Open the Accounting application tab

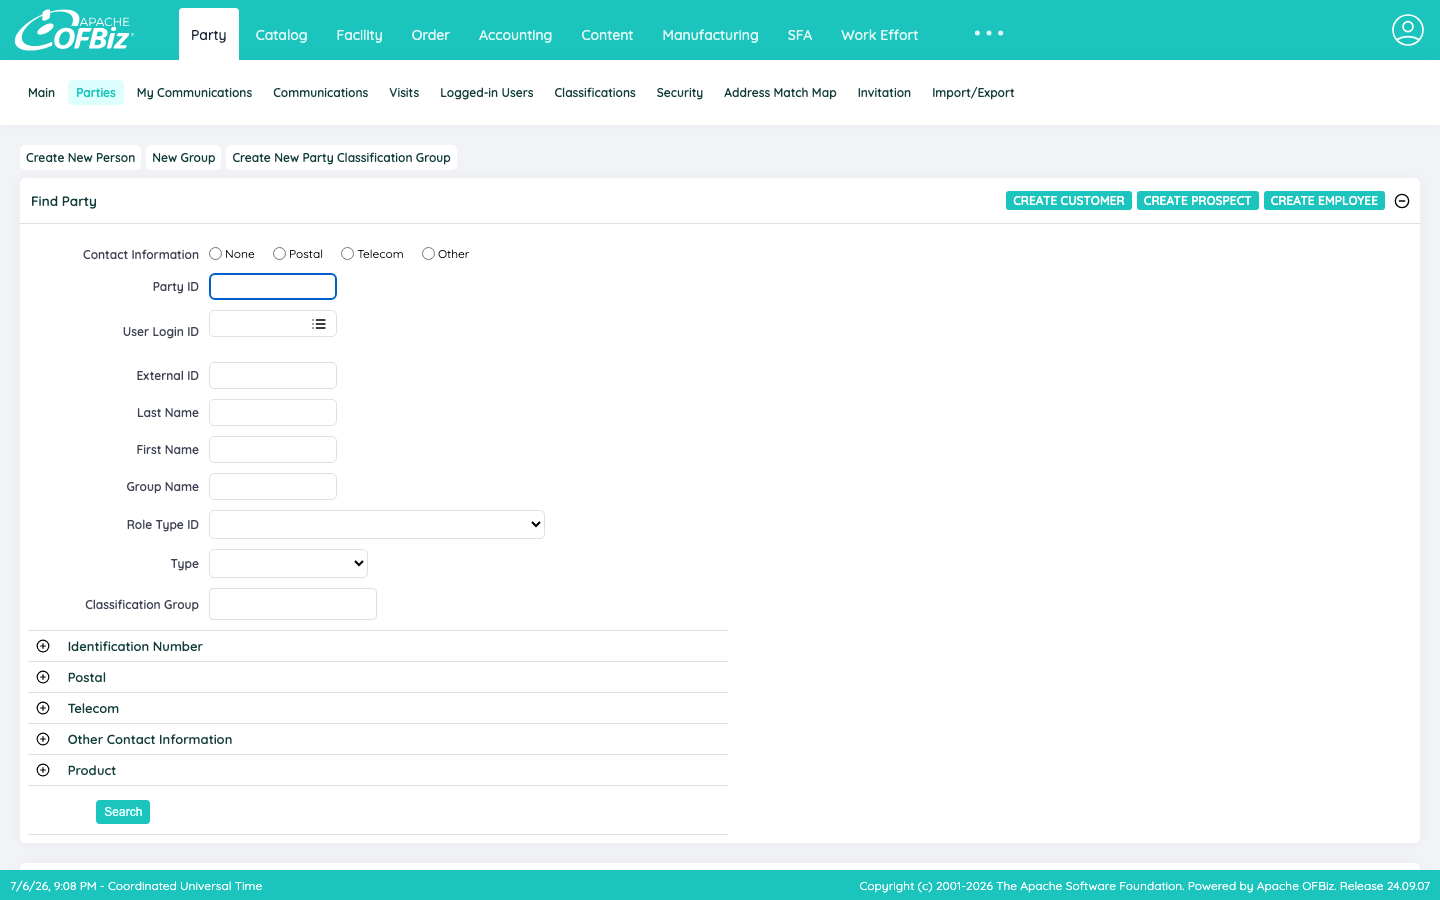(x=515, y=35)
